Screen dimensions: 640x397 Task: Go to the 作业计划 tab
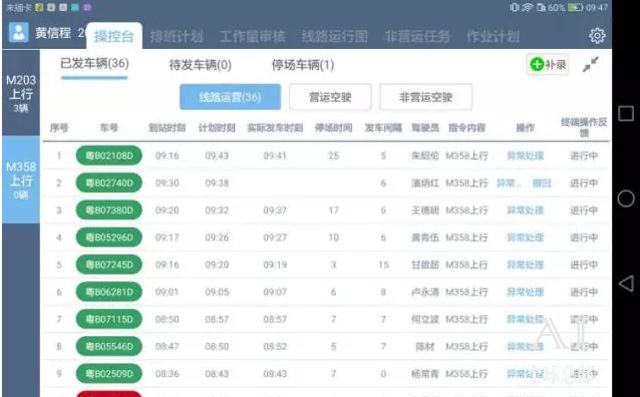pos(493,37)
